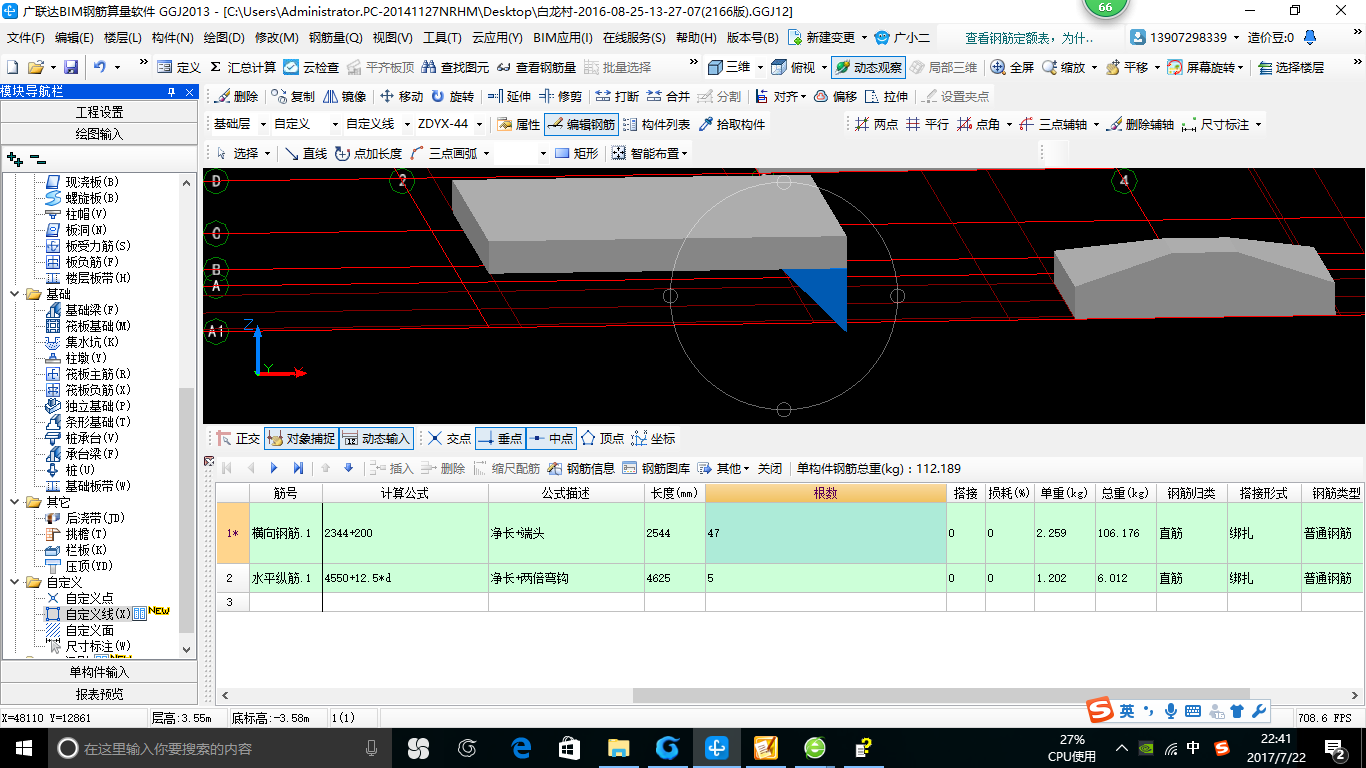Click 全屏 fullscreen tool
Image resolution: width=1366 pixels, height=768 pixels.
coord(1012,67)
